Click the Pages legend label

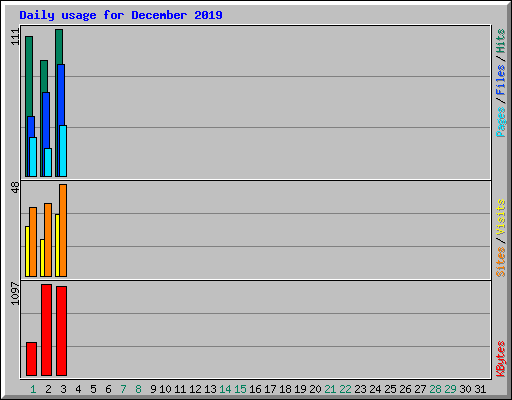[x=501, y=122]
